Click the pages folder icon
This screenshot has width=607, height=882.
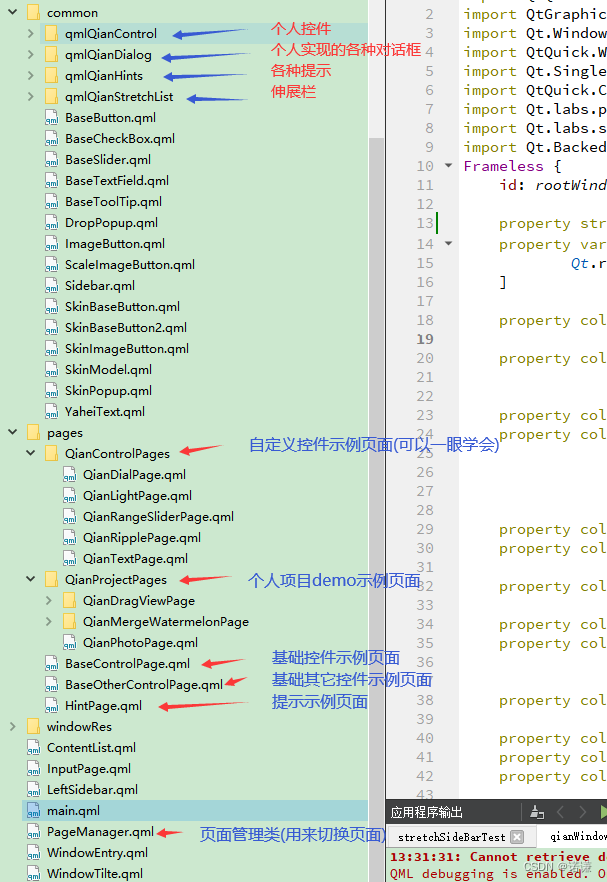coord(34,432)
